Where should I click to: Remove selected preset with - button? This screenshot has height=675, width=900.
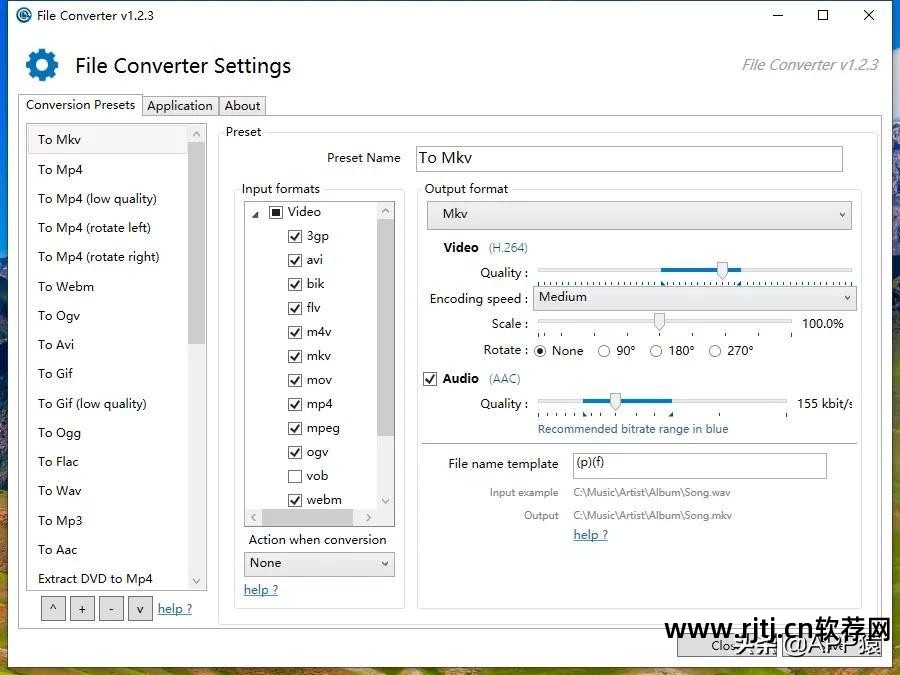point(111,608)
